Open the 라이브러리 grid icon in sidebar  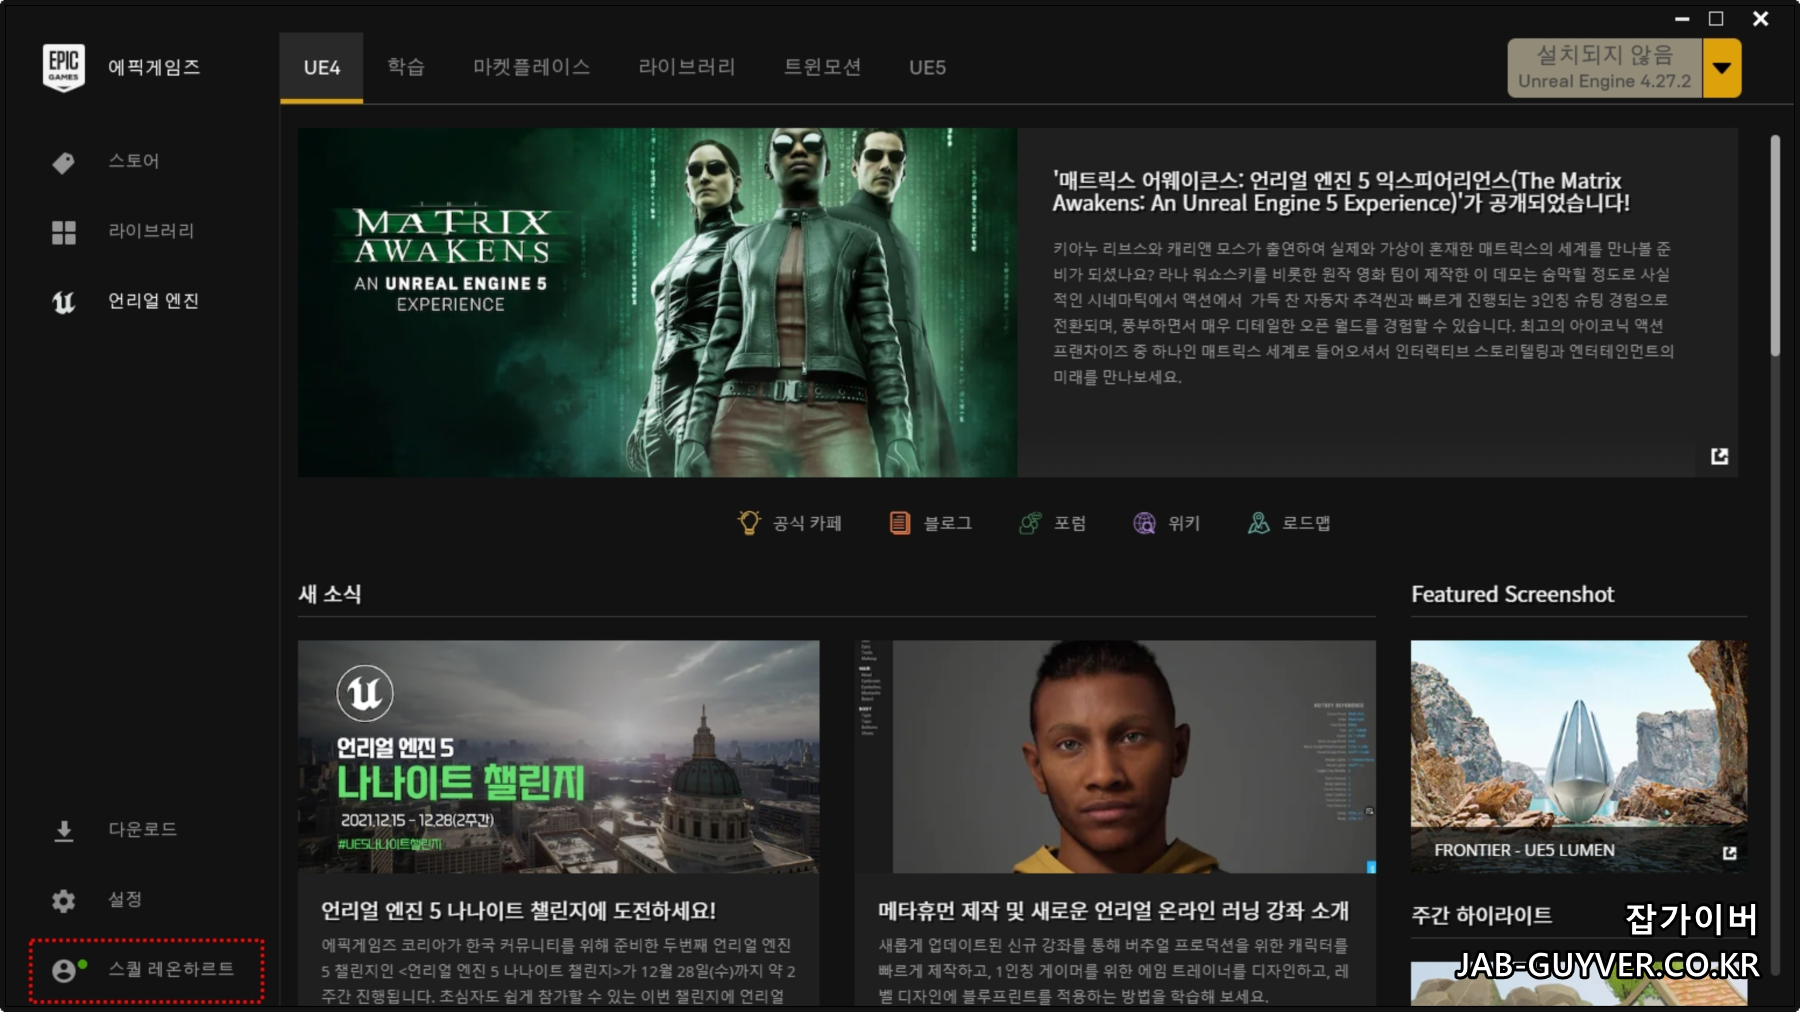(64, 232)
